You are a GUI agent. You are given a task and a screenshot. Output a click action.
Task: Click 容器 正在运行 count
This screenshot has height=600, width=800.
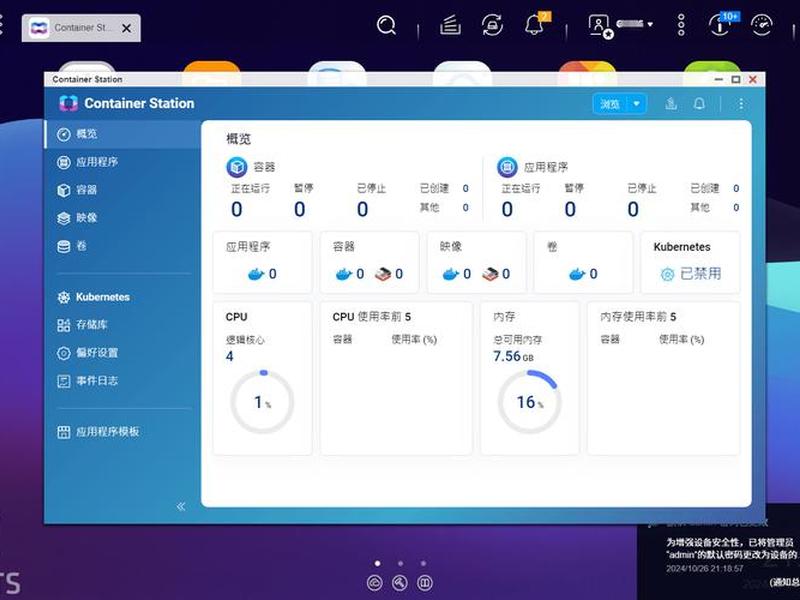pyautogui.click(x=237, y=209)
